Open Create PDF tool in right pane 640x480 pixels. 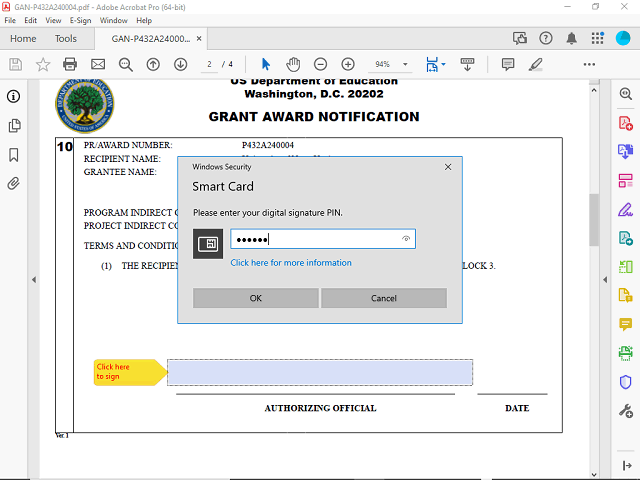coord(625,123)
